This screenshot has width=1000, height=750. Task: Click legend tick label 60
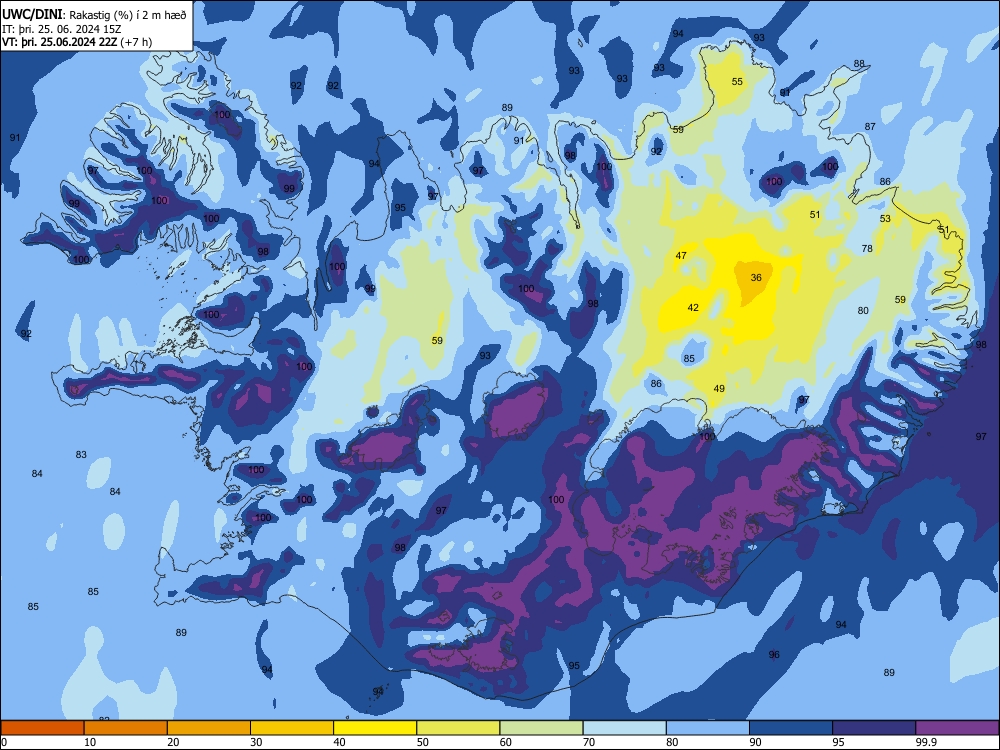tap(506, 742)
